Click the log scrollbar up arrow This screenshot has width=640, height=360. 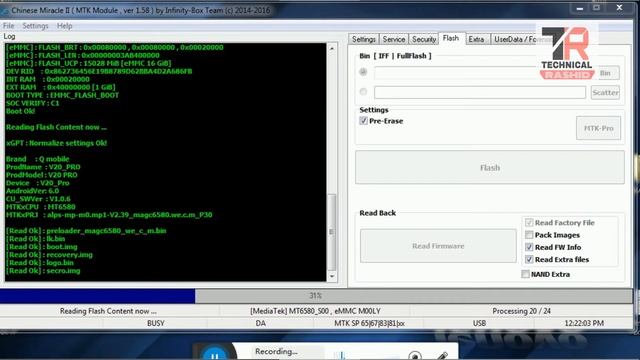(x=332, y=48)
